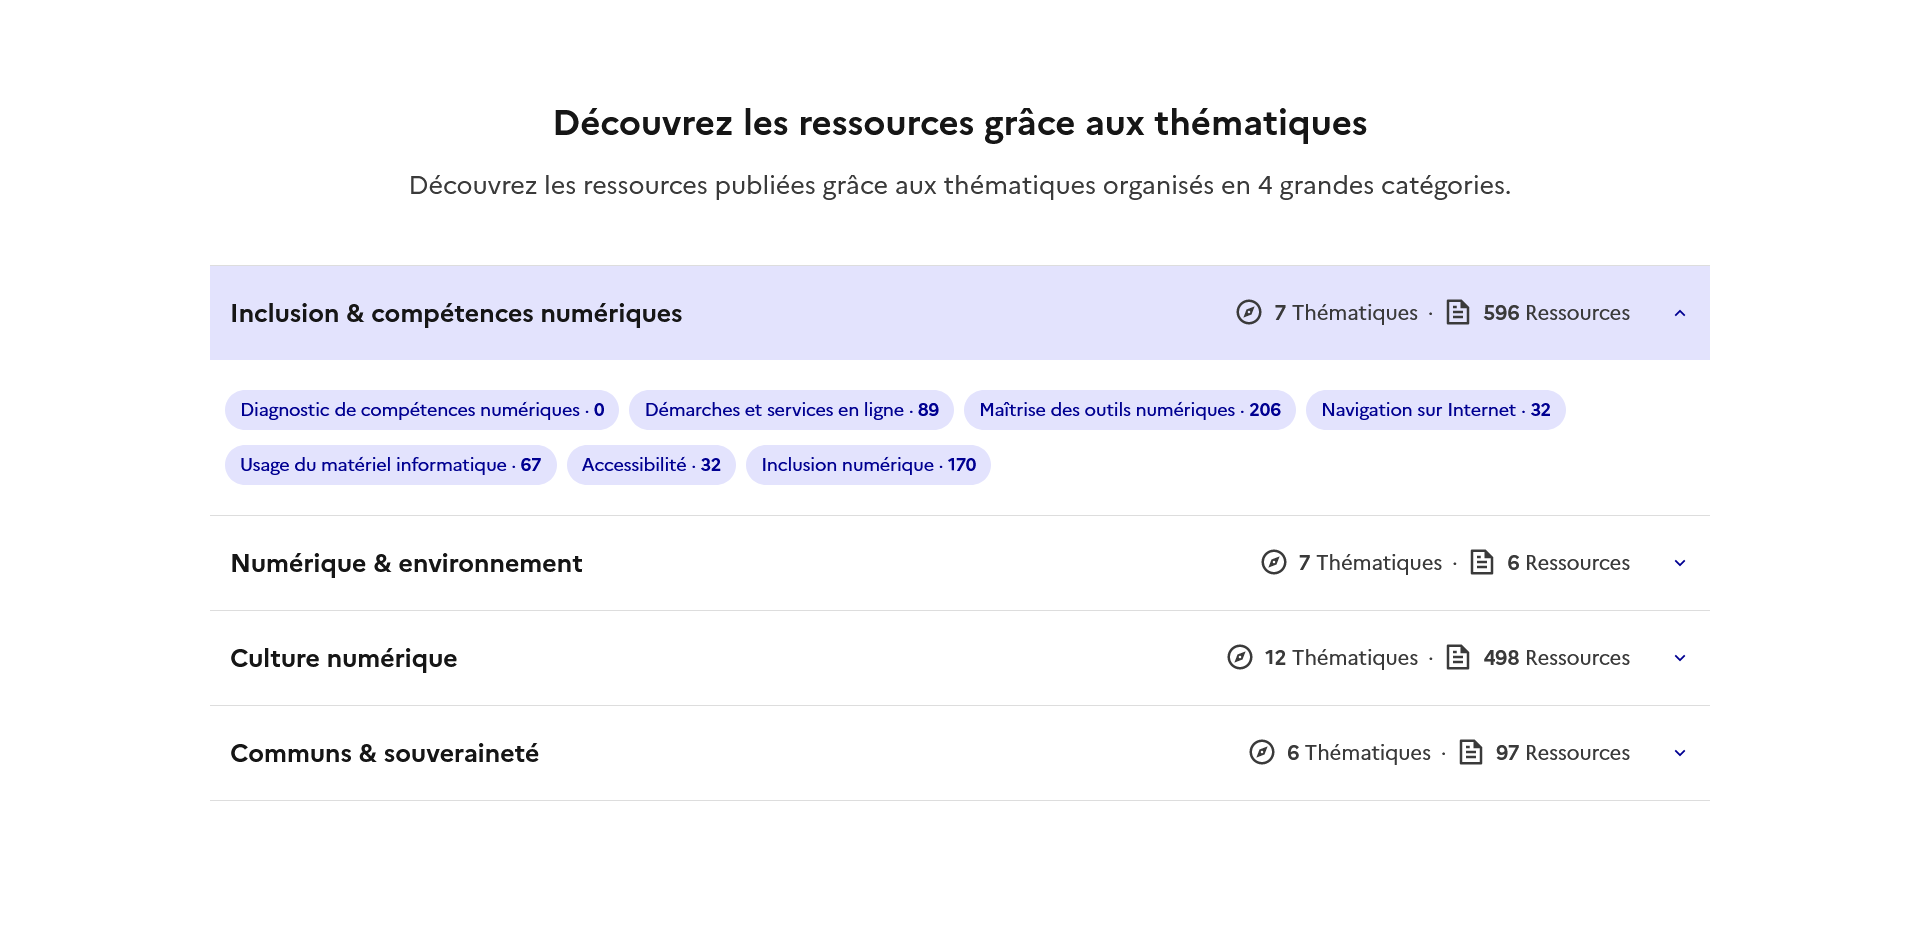Click the Numérique & environnement heading
1920x950 pixels.
point(406,564)
